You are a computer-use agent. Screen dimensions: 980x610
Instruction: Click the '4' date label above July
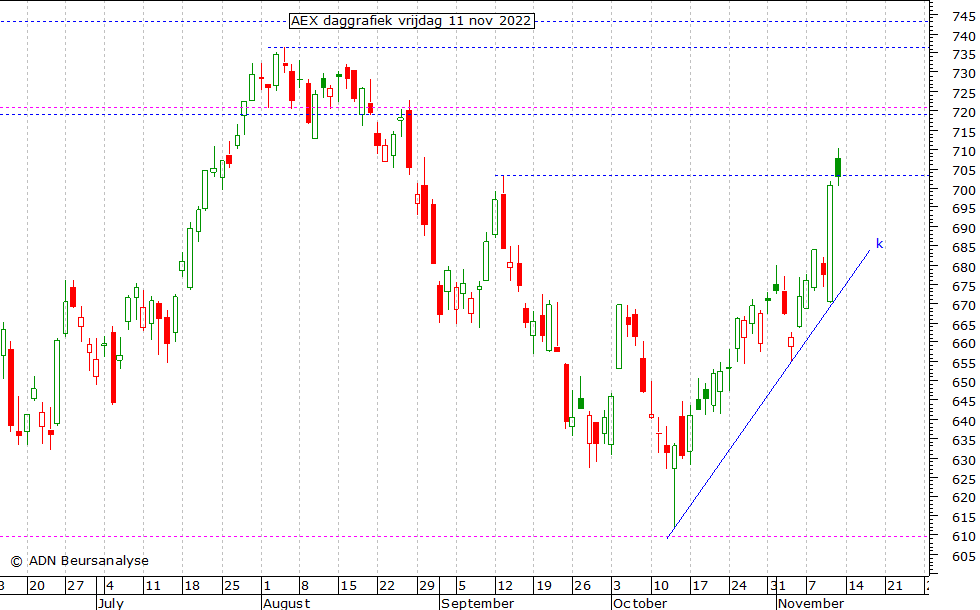pyautogui.click(x=110, y=586)
